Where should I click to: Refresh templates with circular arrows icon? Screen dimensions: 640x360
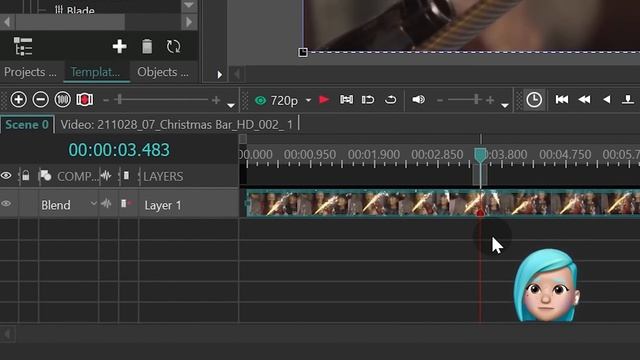tap(173, 46)
